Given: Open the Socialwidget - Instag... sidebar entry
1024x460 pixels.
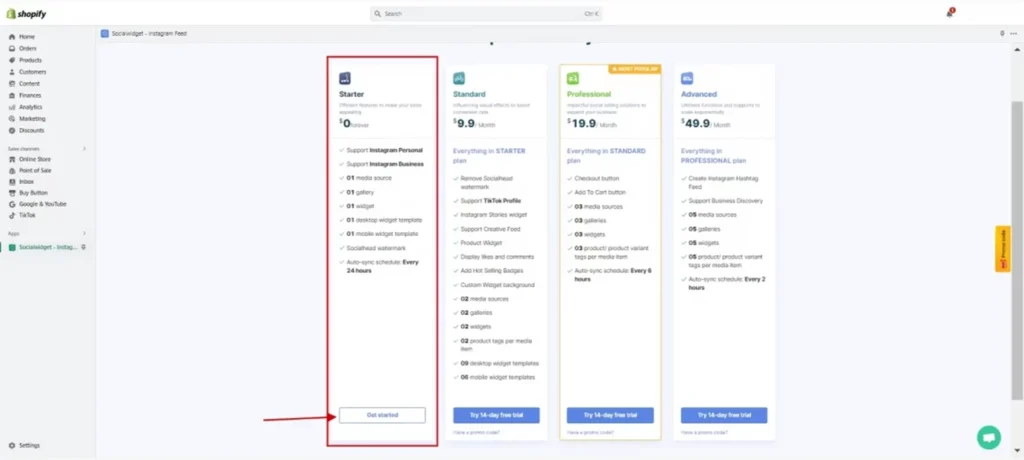Looking at the screenshot, I should [x=47, y=247].
